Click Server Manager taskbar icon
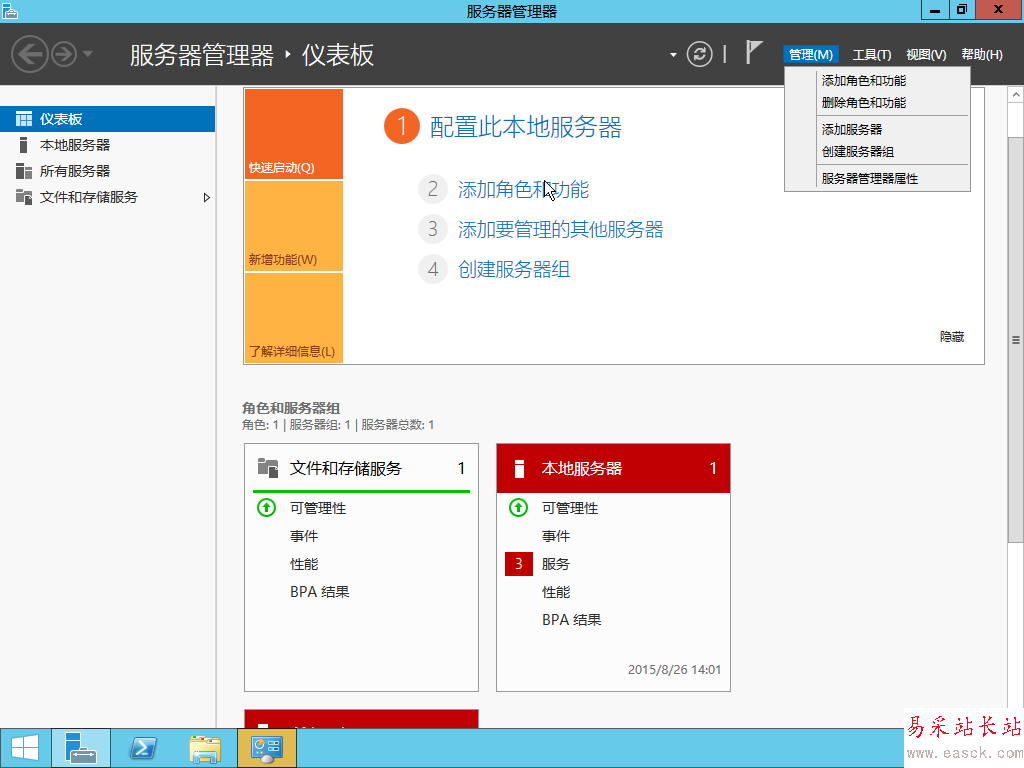The height and width of the screenshot is (768, 1024). (81, 748)
